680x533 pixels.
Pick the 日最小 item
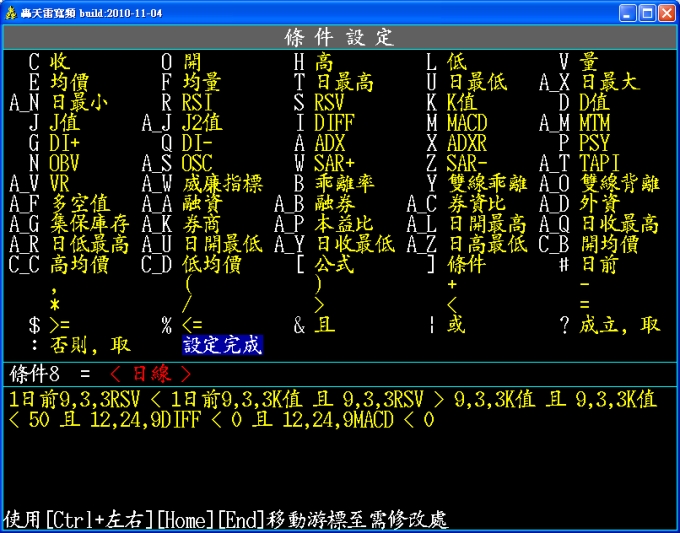(x=80, y=103)
